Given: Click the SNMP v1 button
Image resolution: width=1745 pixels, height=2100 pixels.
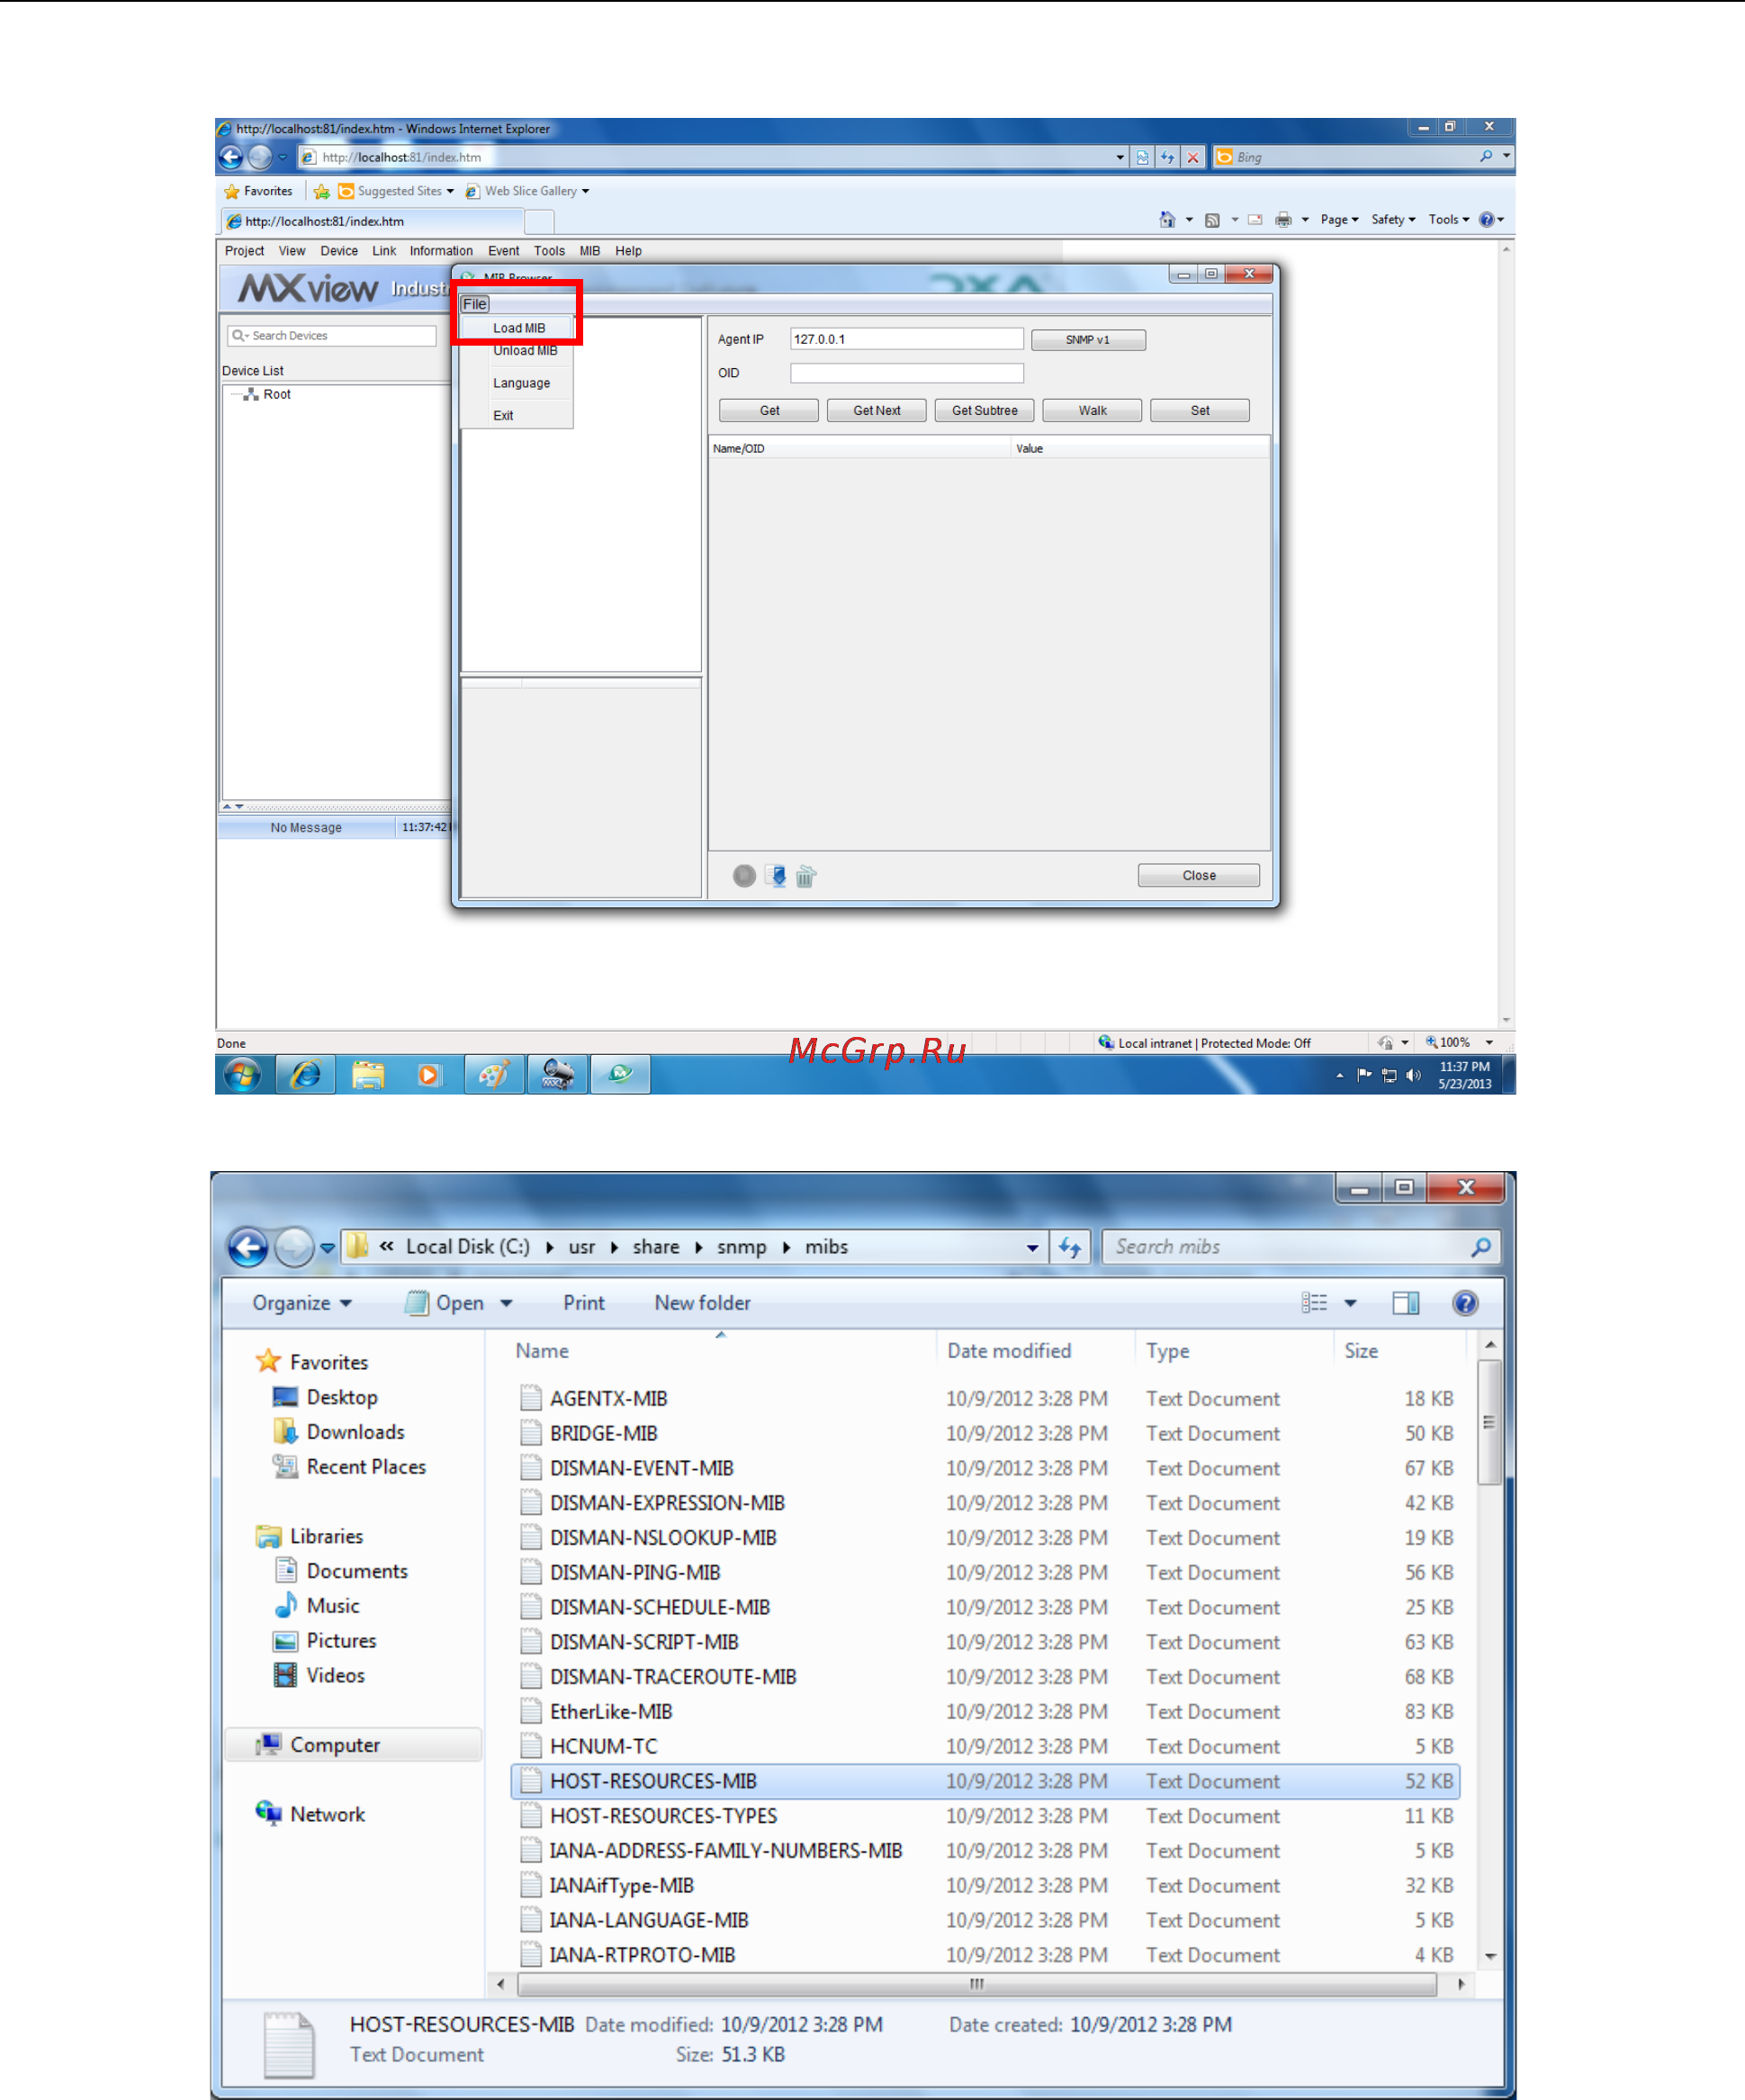Looking at the screenshot, I should coord(1088,340).
